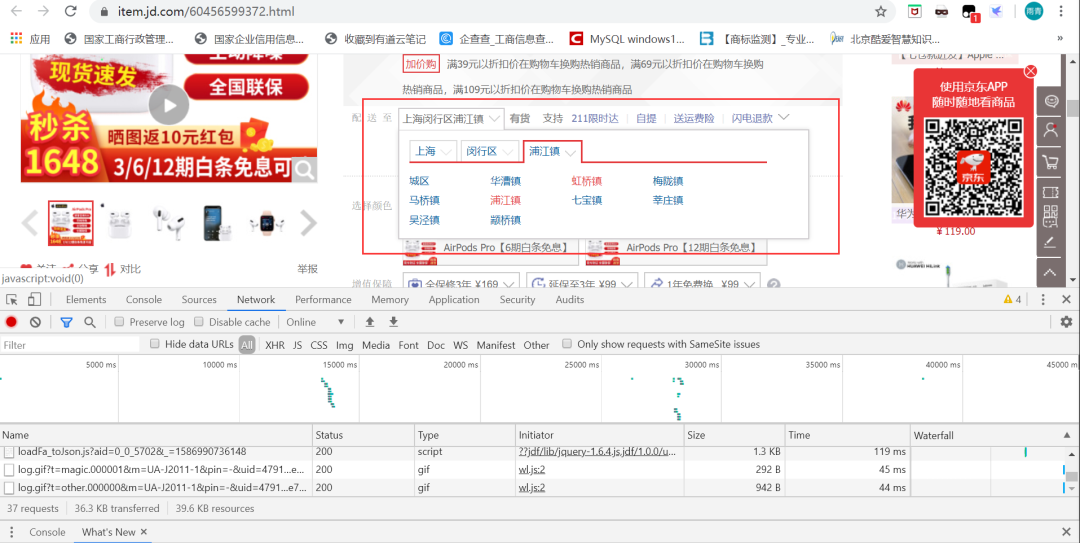Check Only show requests with SameSite issues
This screenshot has width=1080, height=543.
[567, 344]
